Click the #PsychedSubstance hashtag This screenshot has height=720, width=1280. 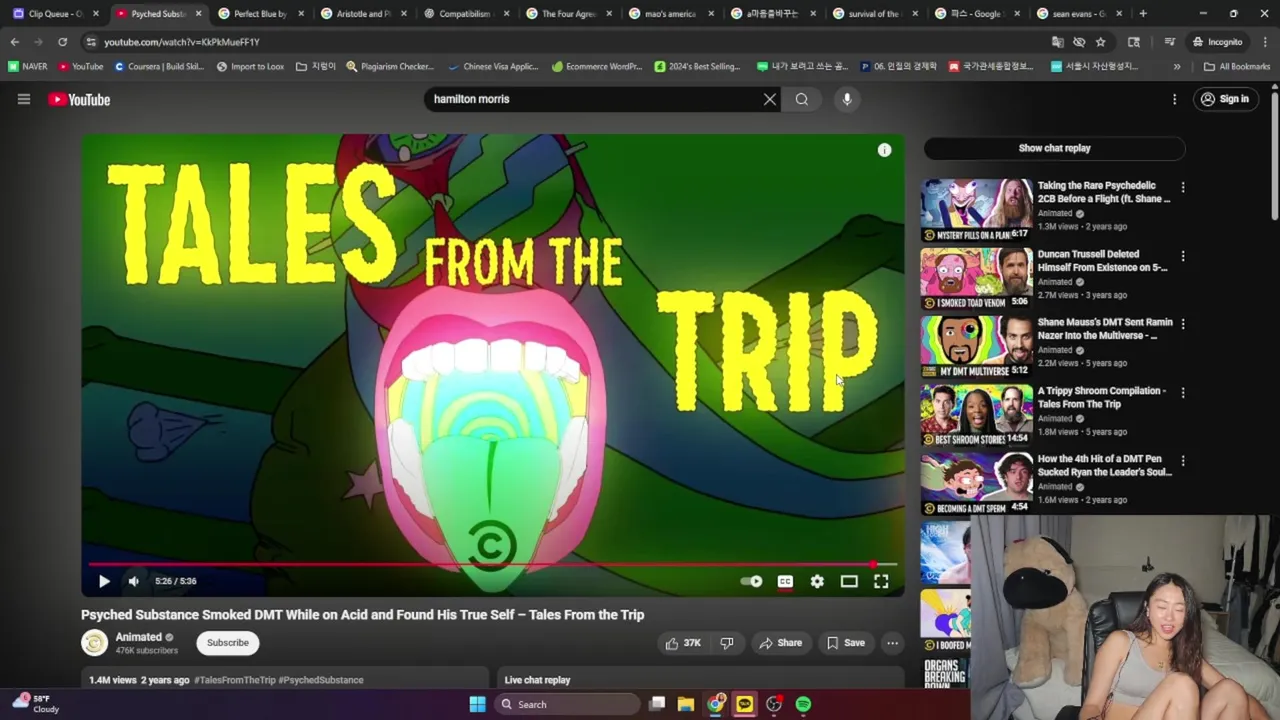pyautogui.click(x=321, y=680)
